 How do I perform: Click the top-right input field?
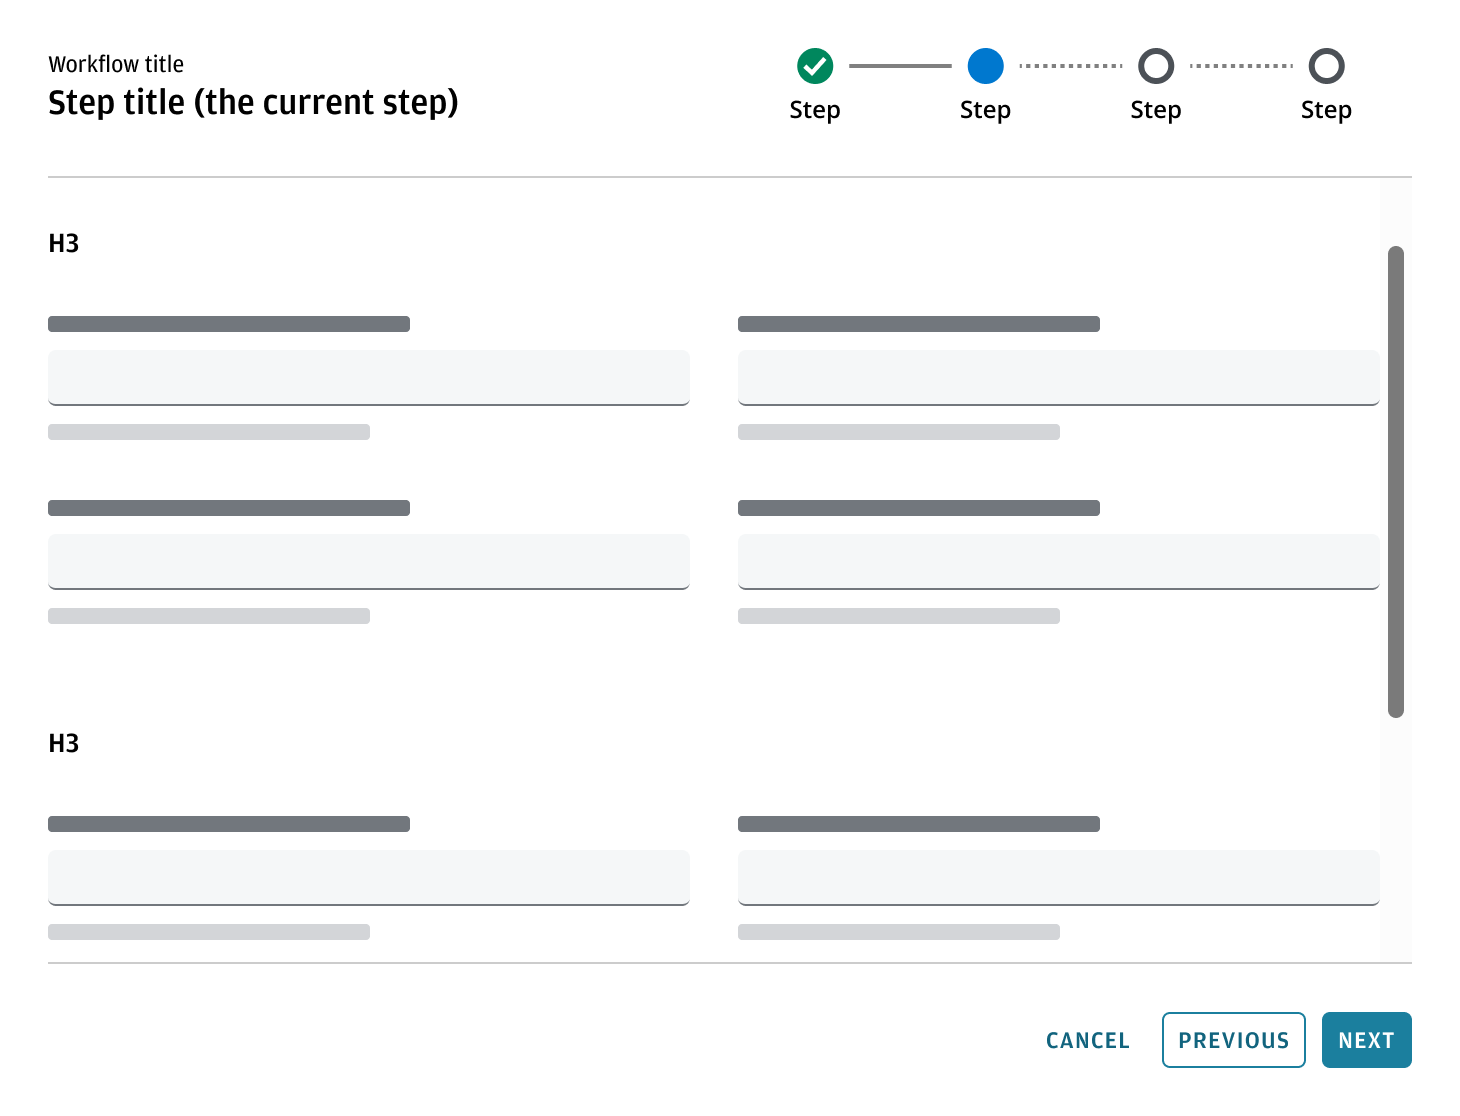point(1058,377)
